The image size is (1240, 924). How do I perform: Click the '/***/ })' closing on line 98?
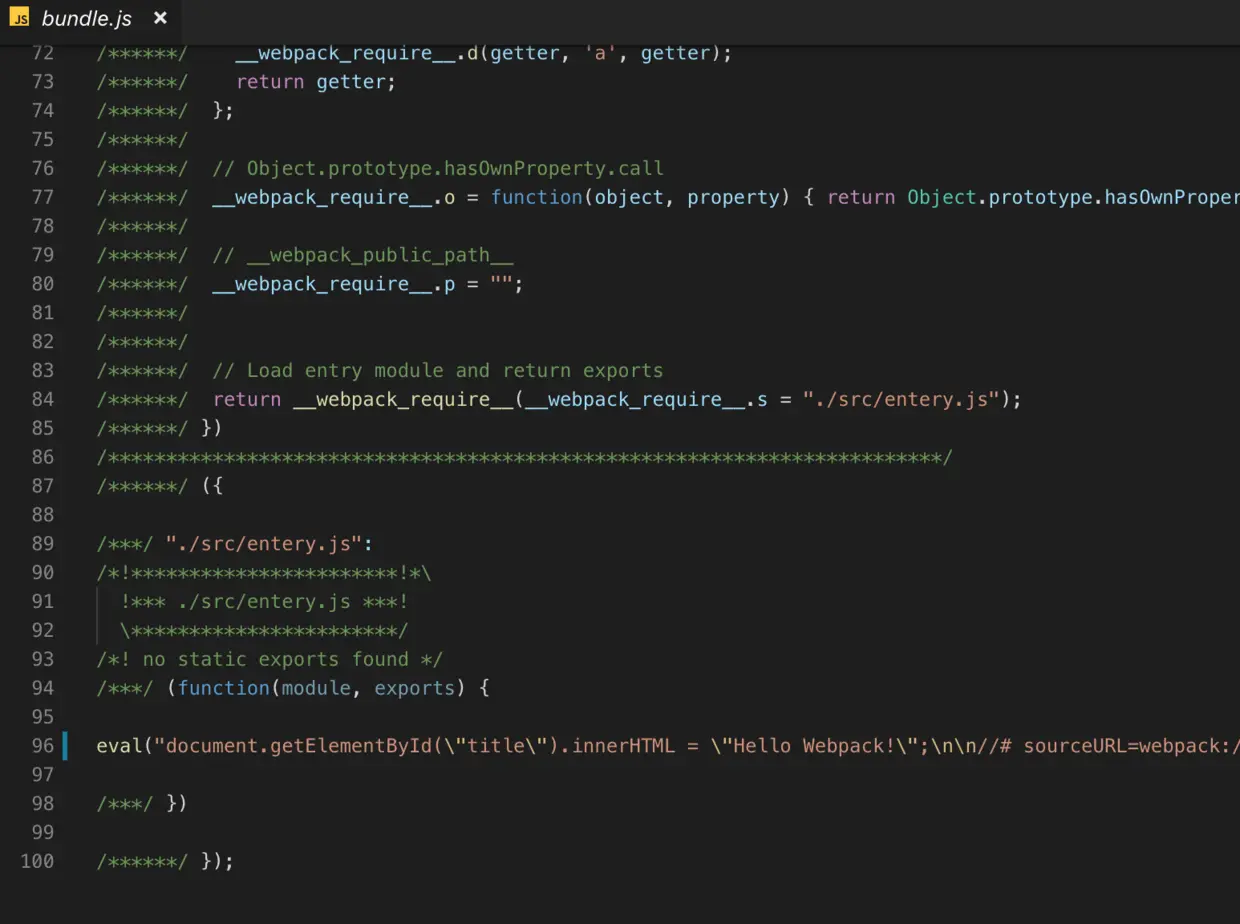(x=142, y=804)
